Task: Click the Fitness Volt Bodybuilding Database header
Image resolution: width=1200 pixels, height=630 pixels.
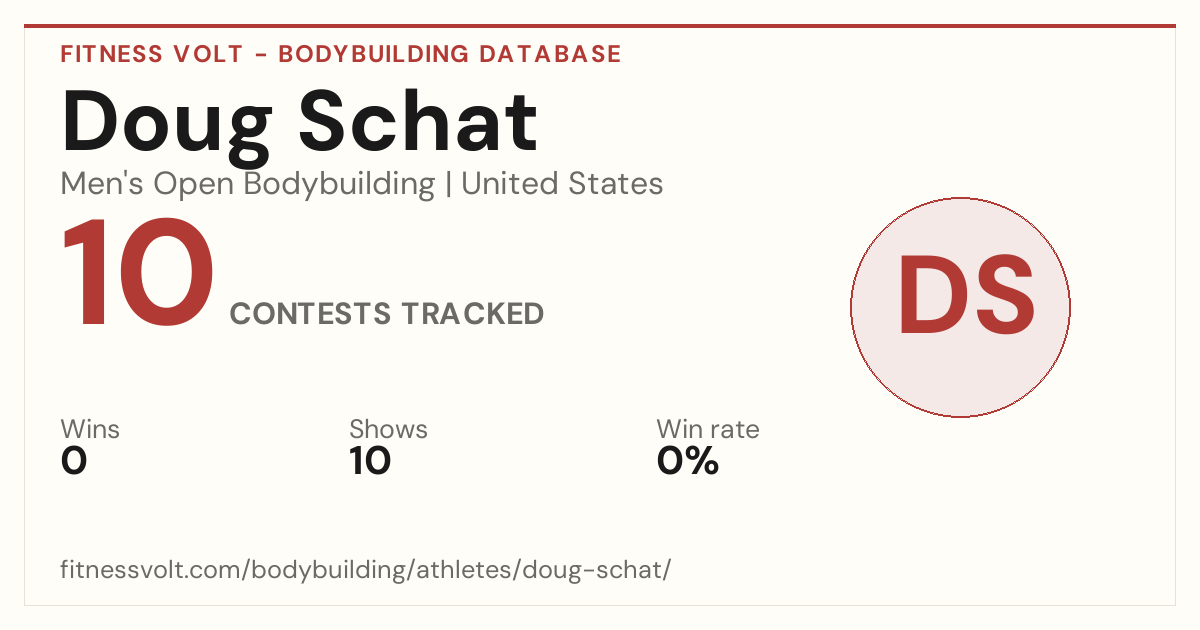Action: [x=341, y=54]
